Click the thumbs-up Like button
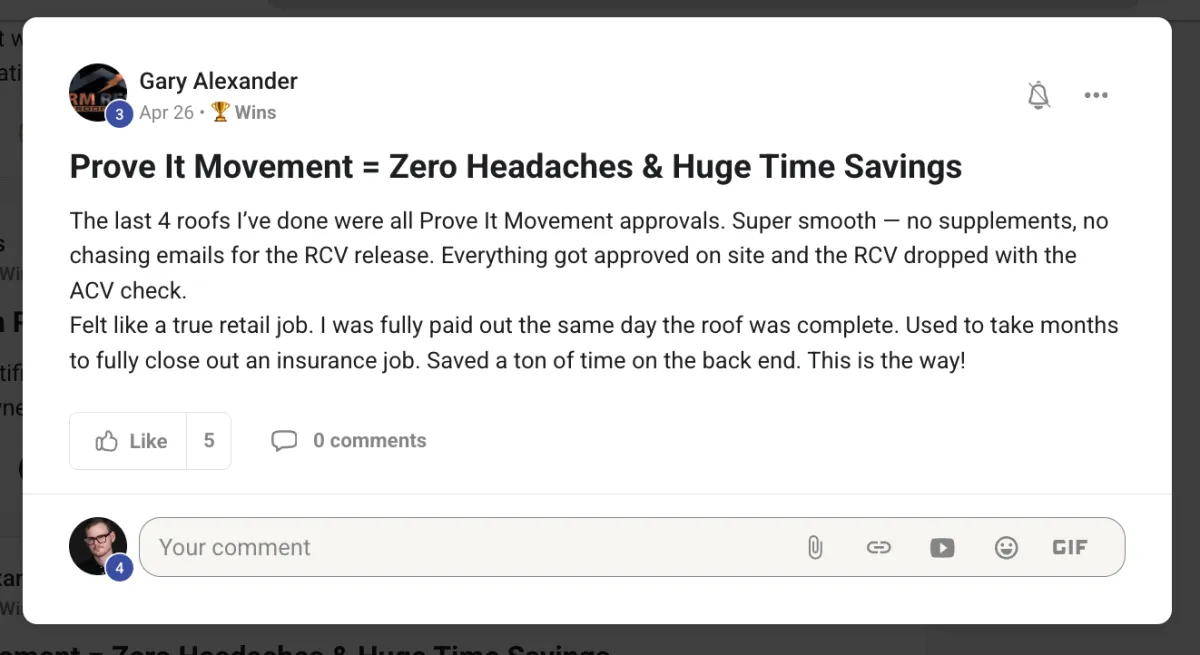Screen dimensions: 1200x655 point(129,441)
